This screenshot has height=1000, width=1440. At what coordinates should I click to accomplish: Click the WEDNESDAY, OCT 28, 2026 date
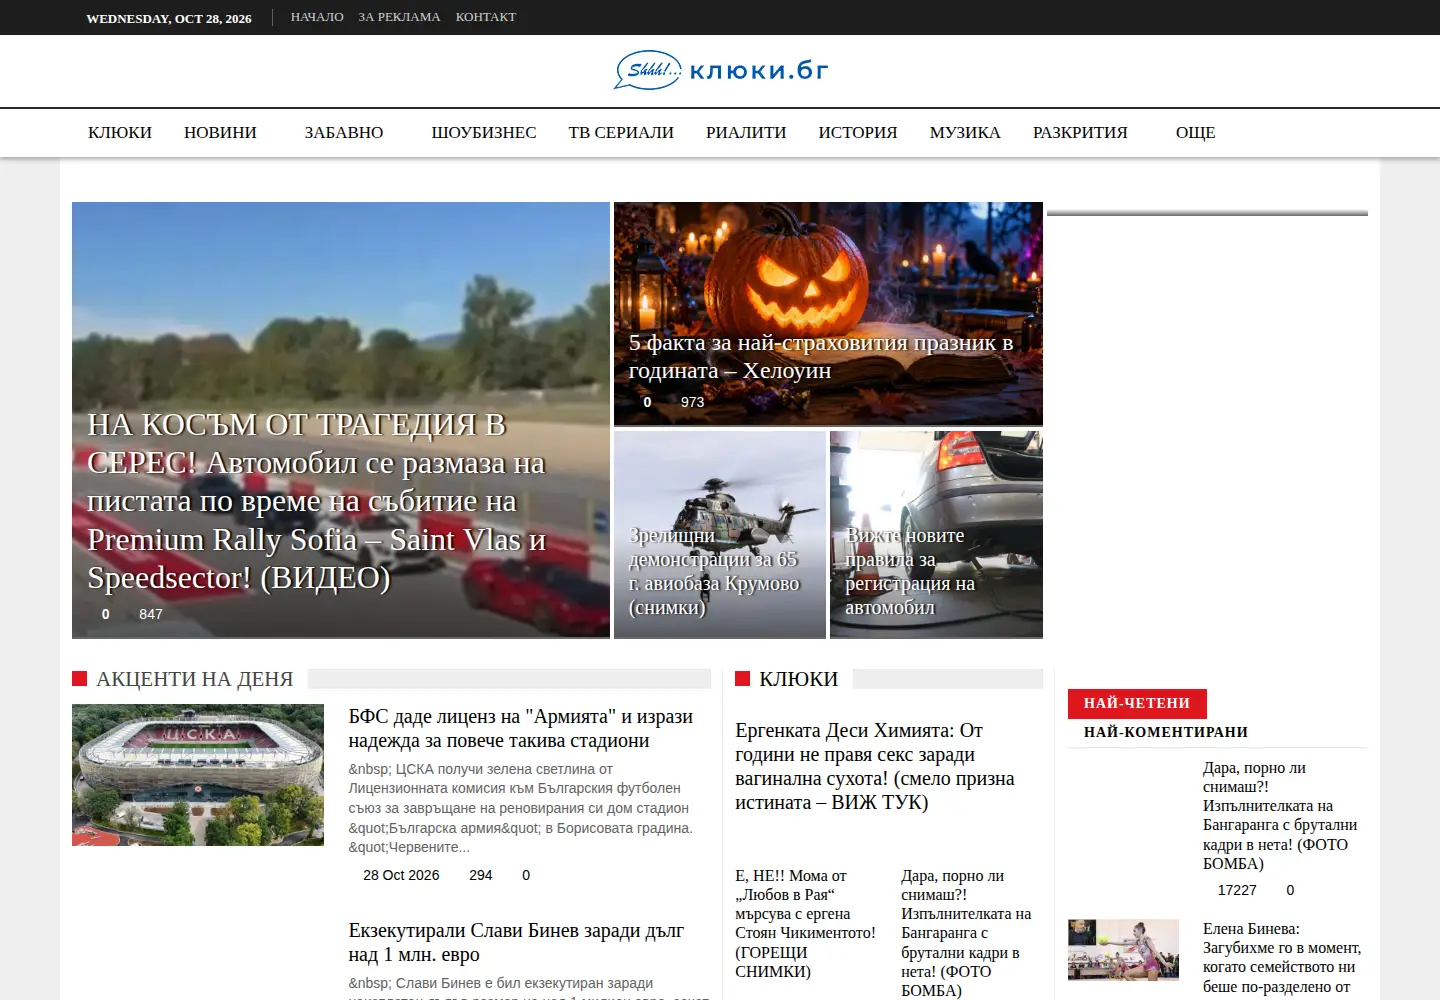click(169, 18)
